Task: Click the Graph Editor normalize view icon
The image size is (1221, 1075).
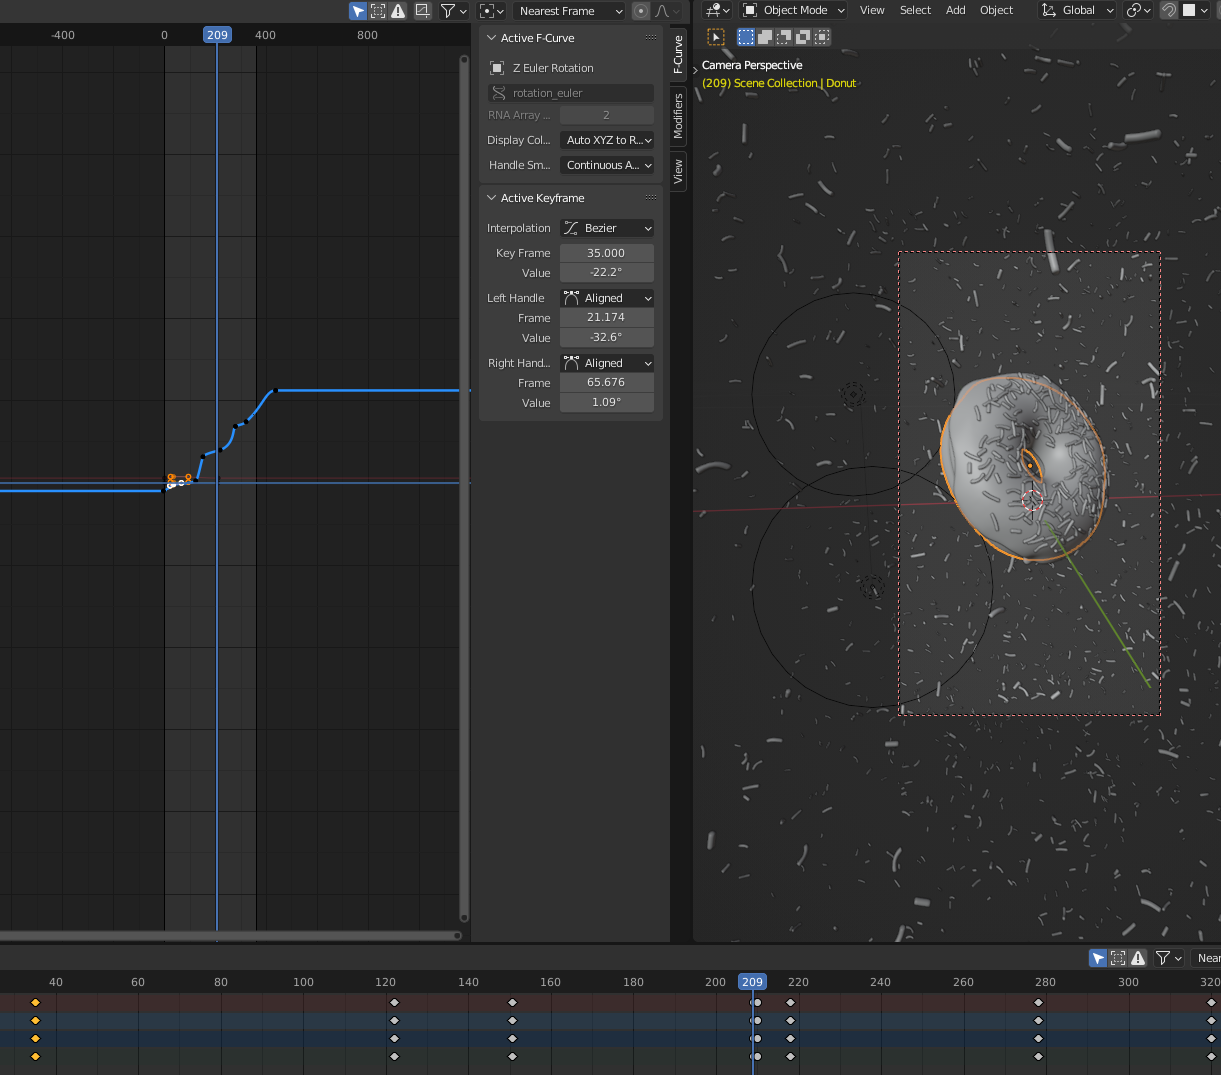Action: (423, 11)
